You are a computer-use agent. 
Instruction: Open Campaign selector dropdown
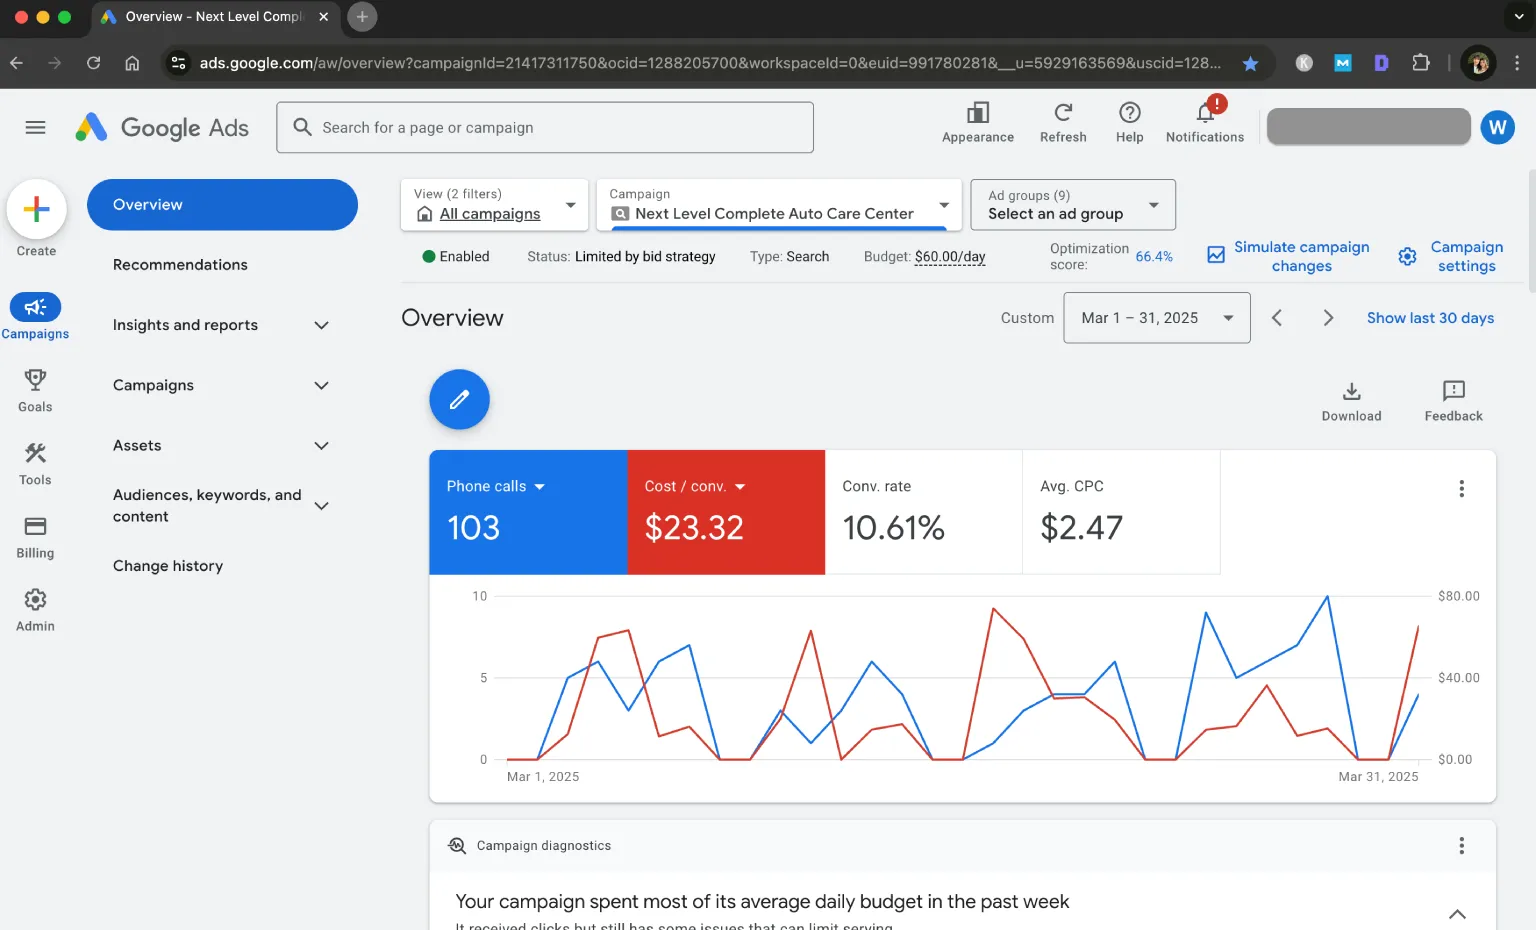coord(779,204)
